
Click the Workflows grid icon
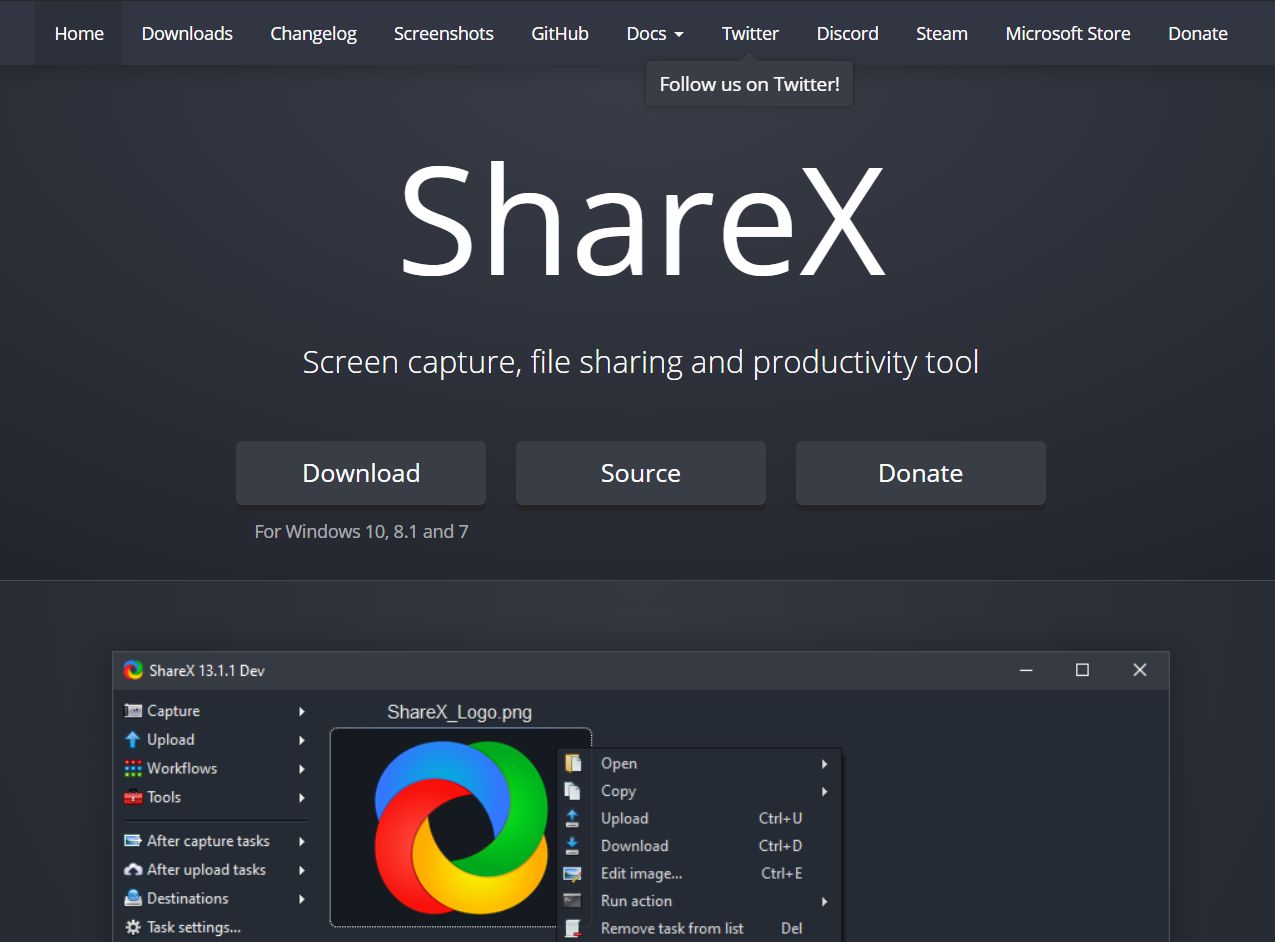click(x=133, y=769)
